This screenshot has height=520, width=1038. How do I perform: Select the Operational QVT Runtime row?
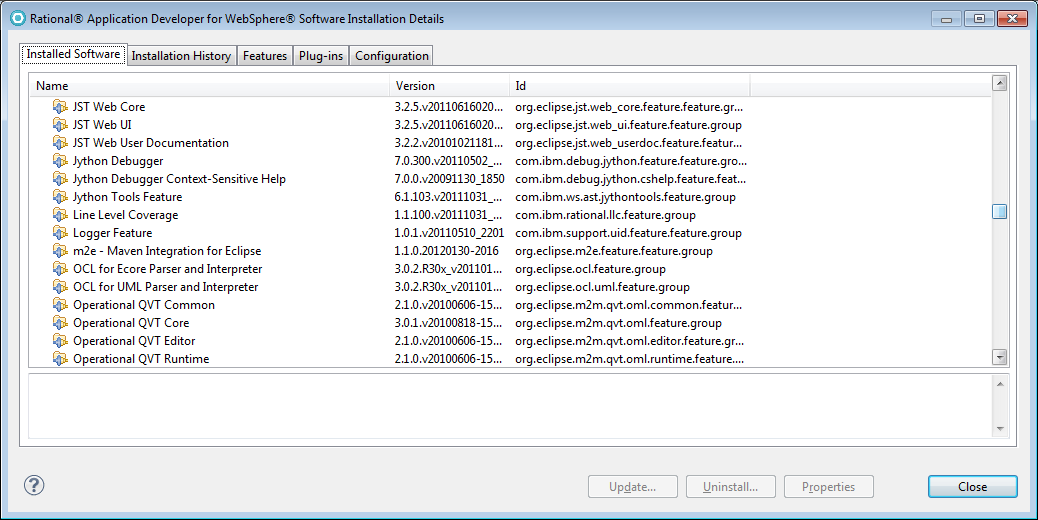tap(141, 359)
